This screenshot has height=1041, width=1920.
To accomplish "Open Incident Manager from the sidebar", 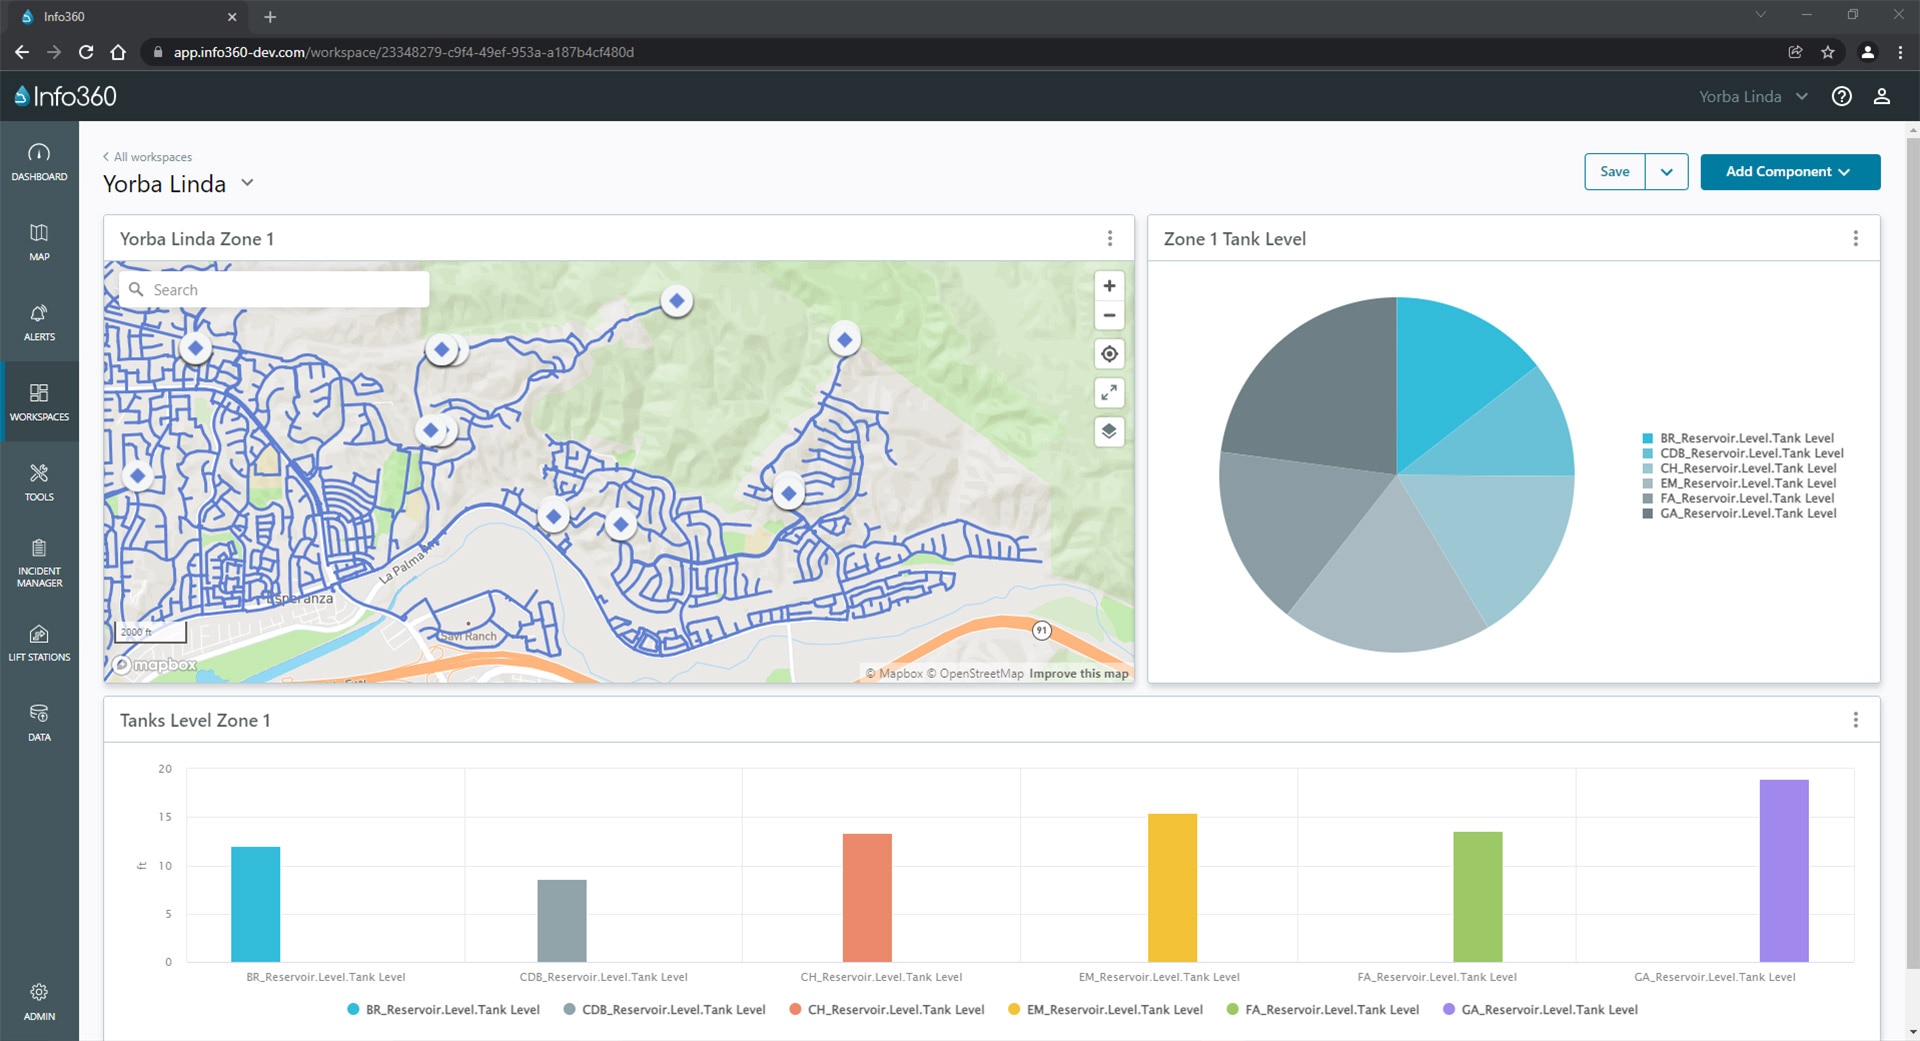I will pyautogui.click(x=39, y=562).
